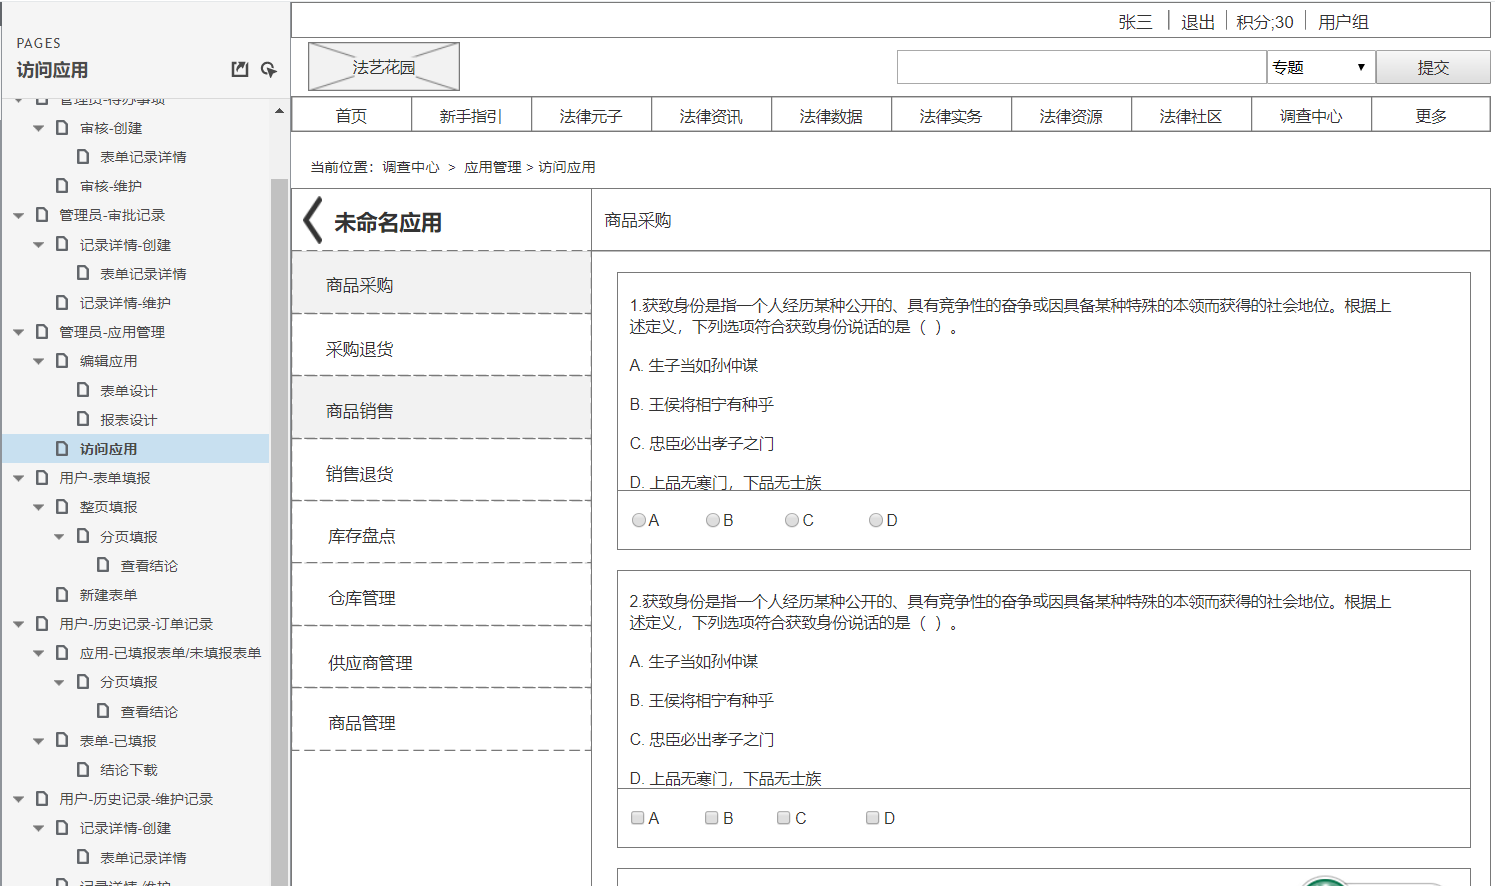The height and width of the screenshot is (886, 1495).
Task: Click page icon of 表单设计 tree row
Action: [x=83, y=390]
